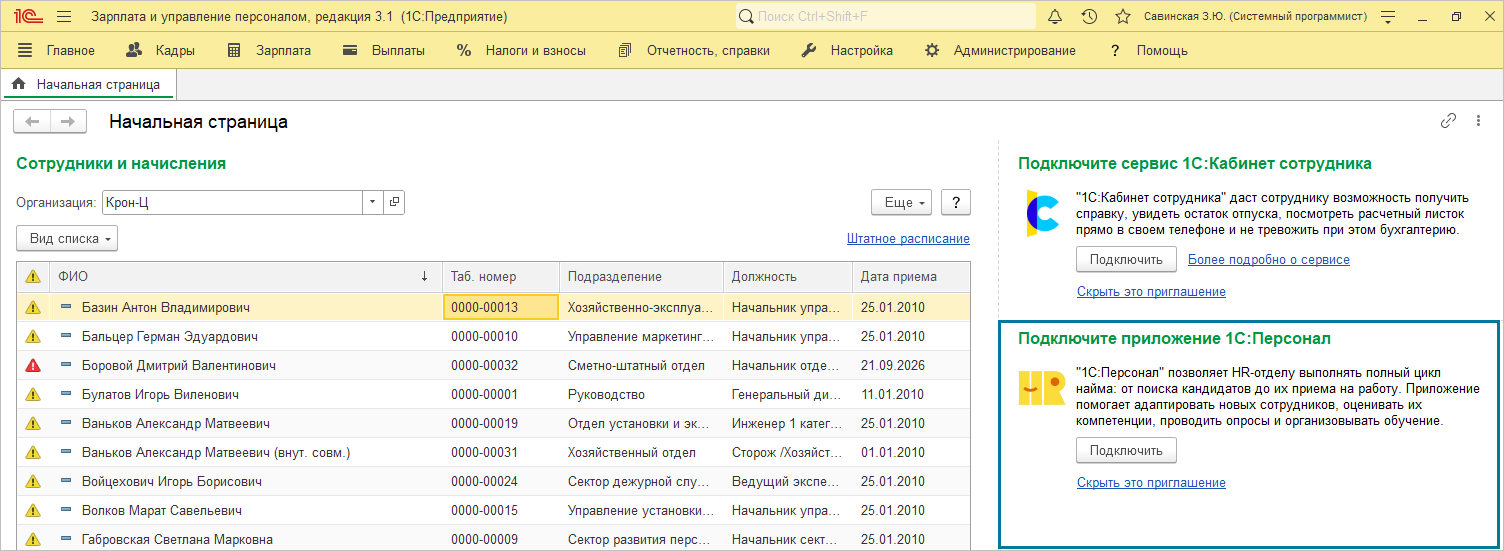Click Дата приема column header

click(910, 277)
